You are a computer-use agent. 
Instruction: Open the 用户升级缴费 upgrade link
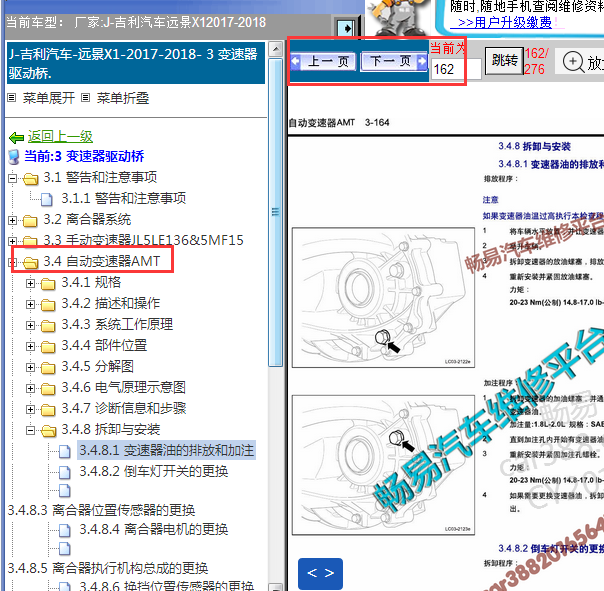(x=505, y=22)
